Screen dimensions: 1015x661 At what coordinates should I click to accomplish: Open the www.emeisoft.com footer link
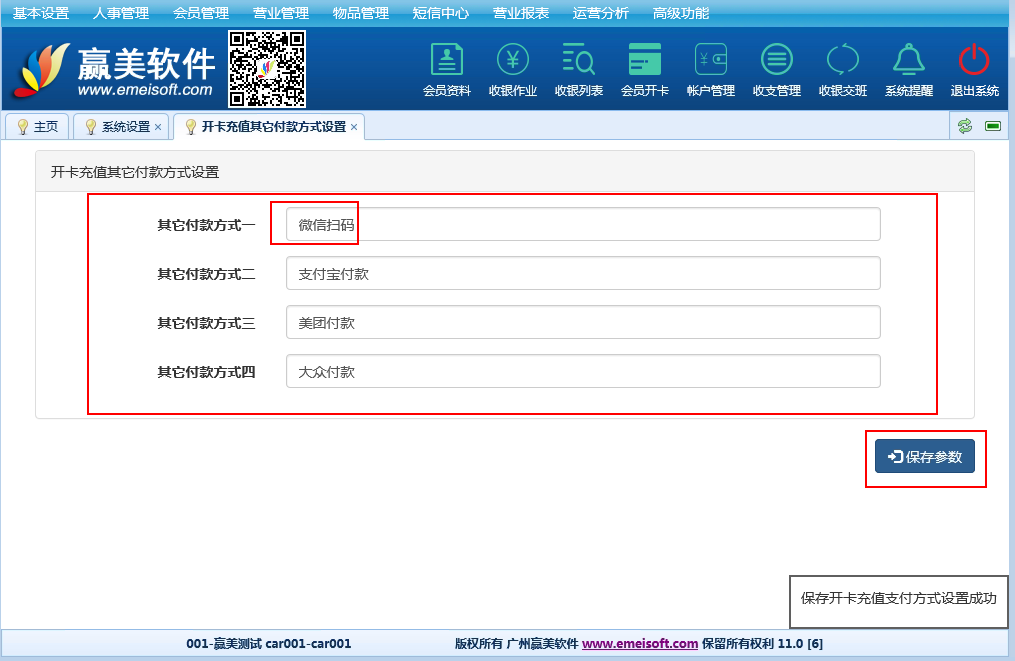(x=639, y=644)
